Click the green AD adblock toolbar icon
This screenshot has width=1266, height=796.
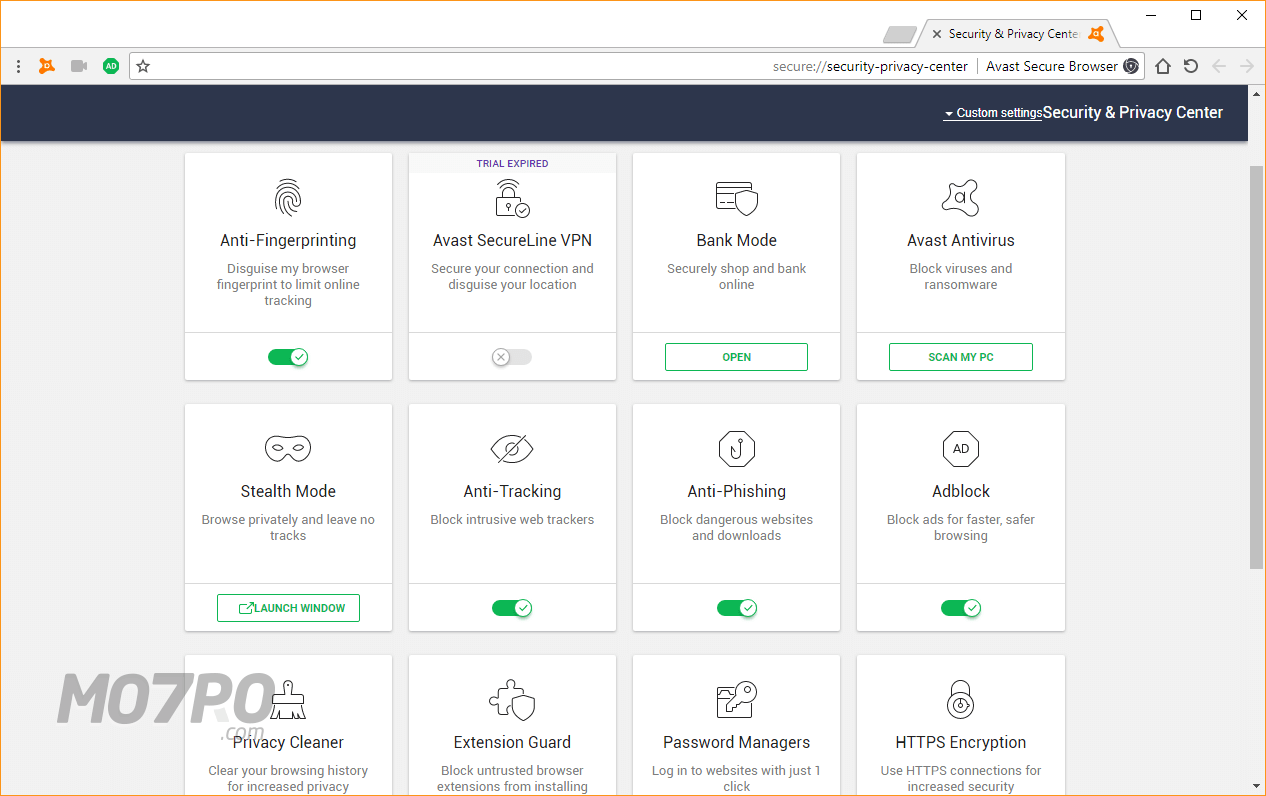(x=111, y=66)
